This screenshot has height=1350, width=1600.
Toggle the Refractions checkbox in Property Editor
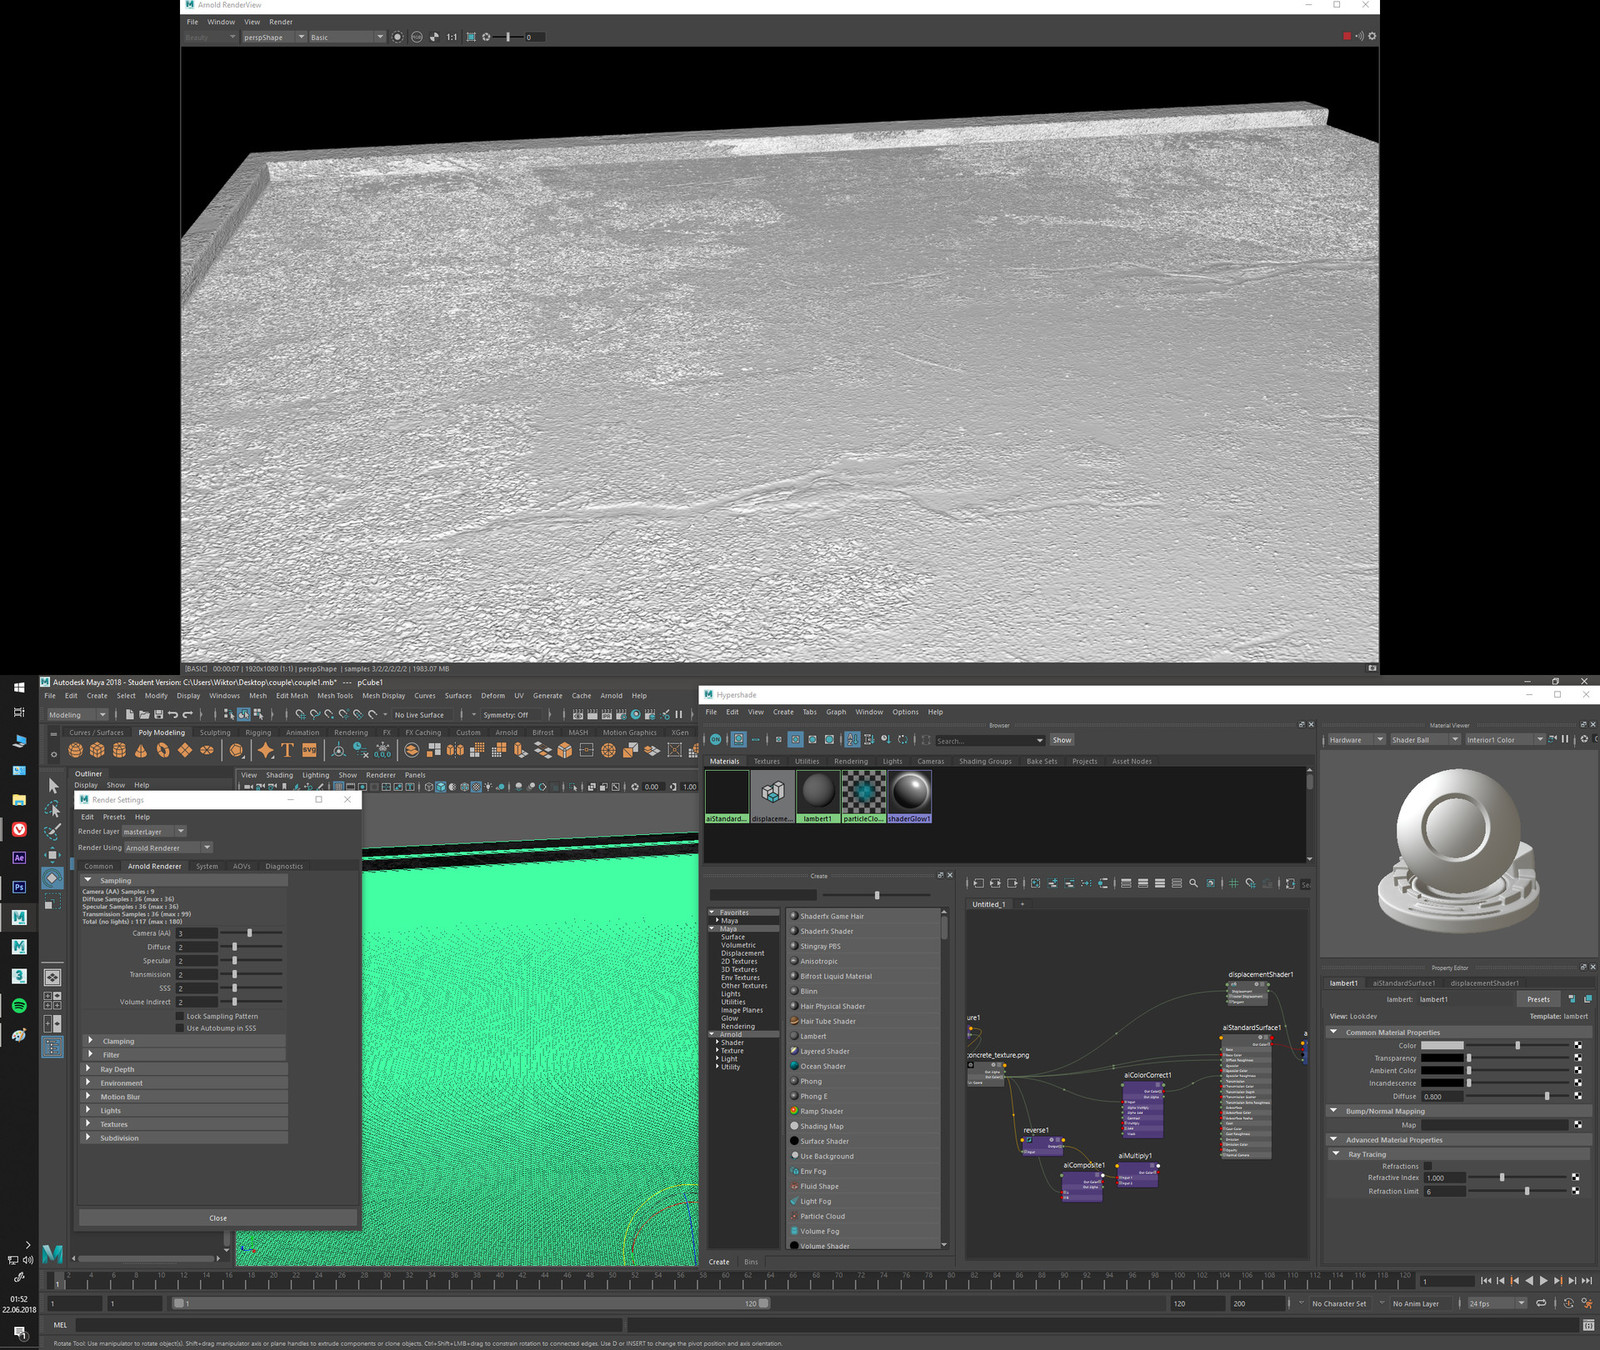(1428, 1166)
